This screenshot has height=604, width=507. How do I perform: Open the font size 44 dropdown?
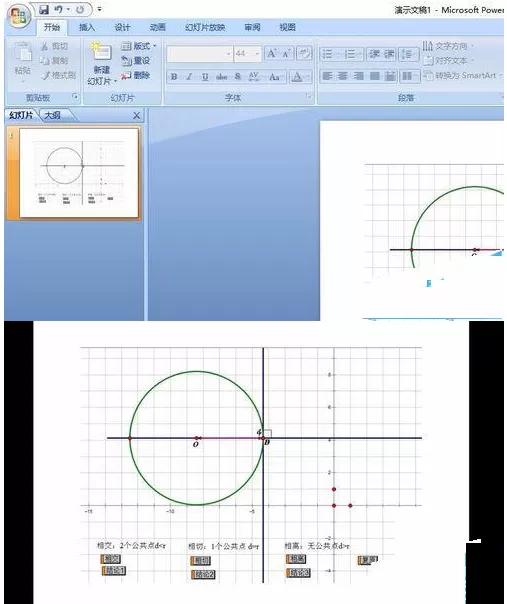[247, 54]
